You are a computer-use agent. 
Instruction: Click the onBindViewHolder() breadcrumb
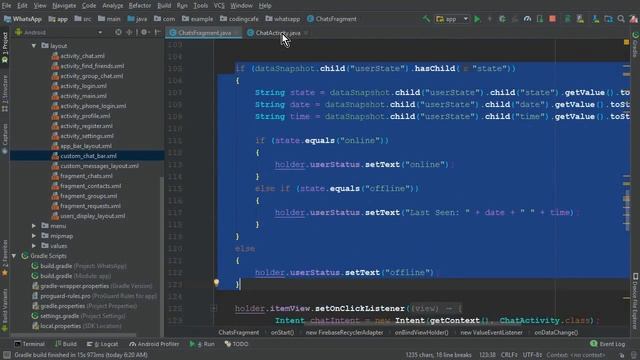[421, 333]
